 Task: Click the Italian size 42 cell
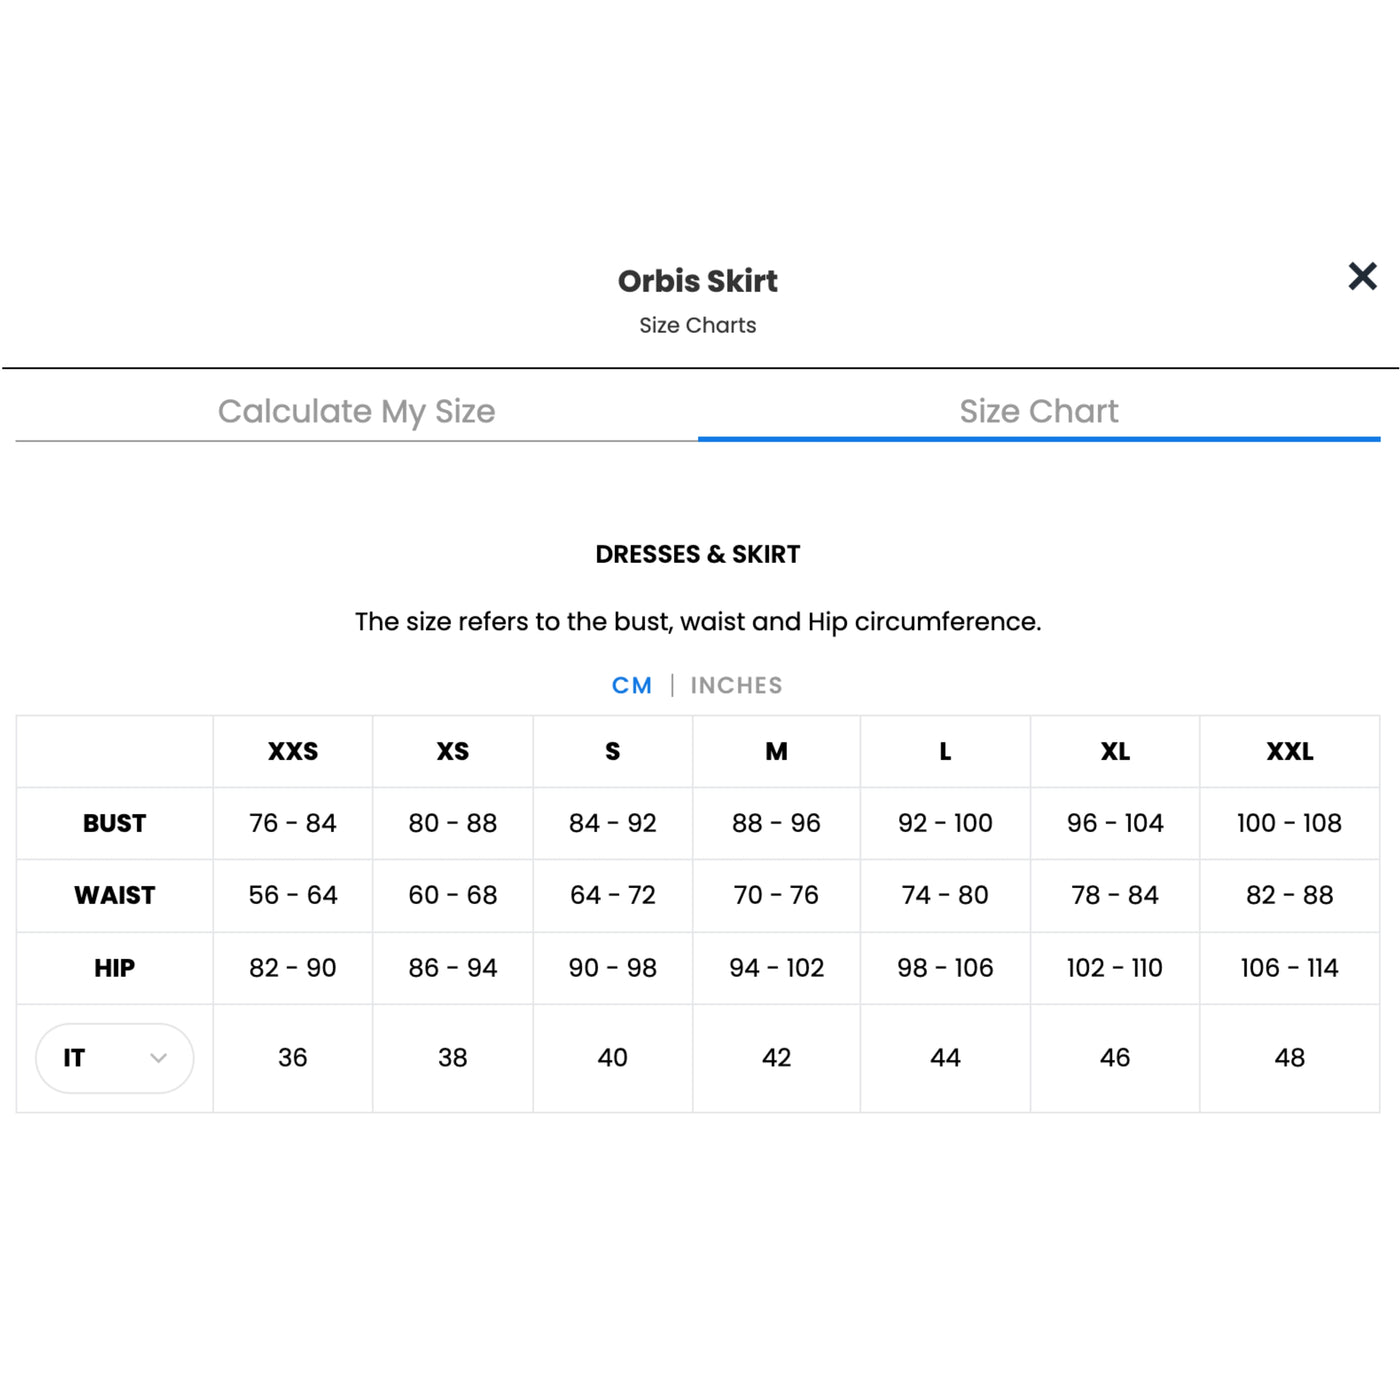coord(776,1058)
